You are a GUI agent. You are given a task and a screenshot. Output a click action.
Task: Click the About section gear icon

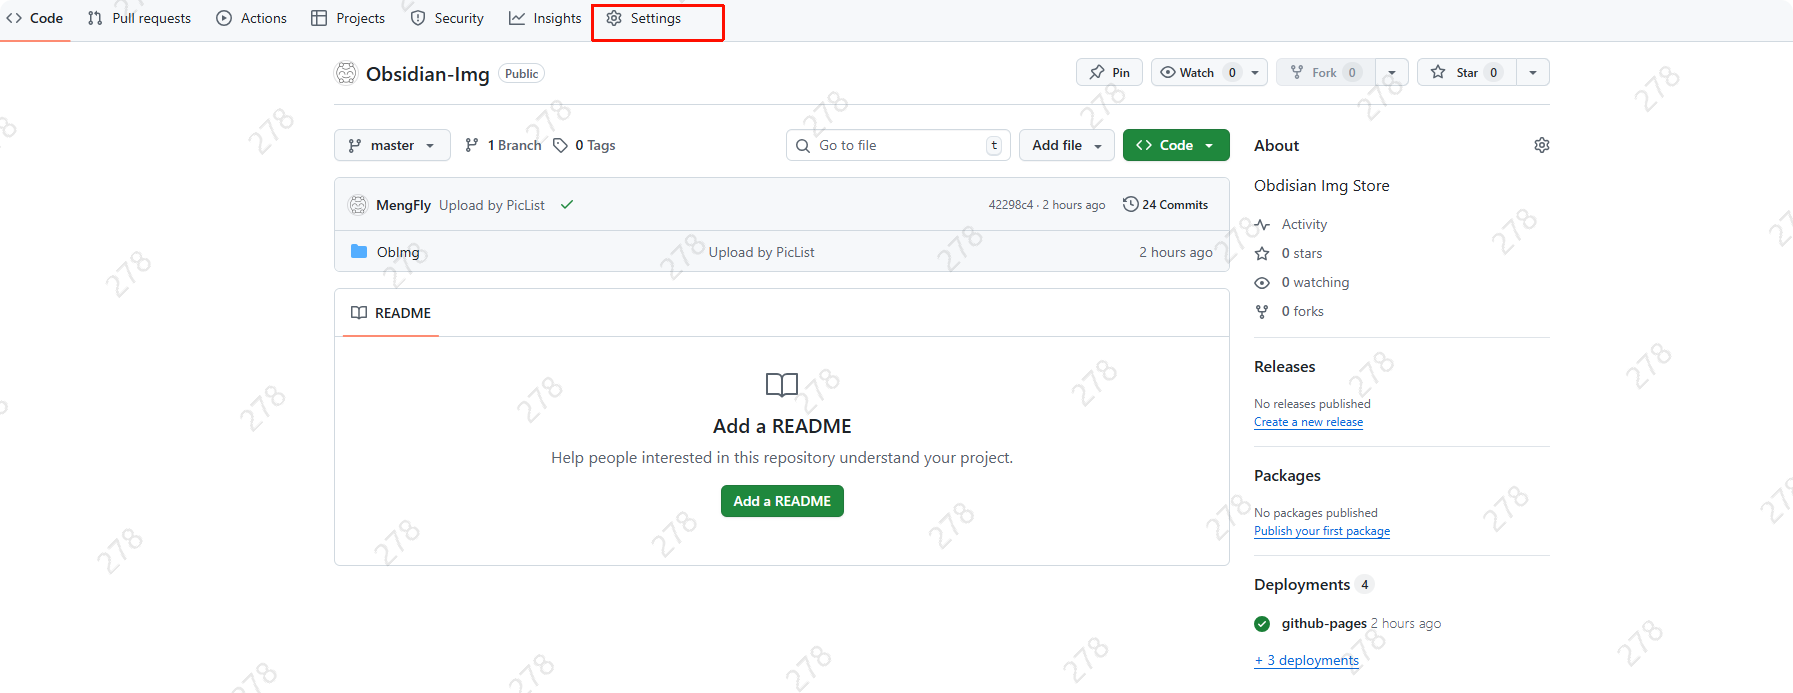[x=1541, y=145]
